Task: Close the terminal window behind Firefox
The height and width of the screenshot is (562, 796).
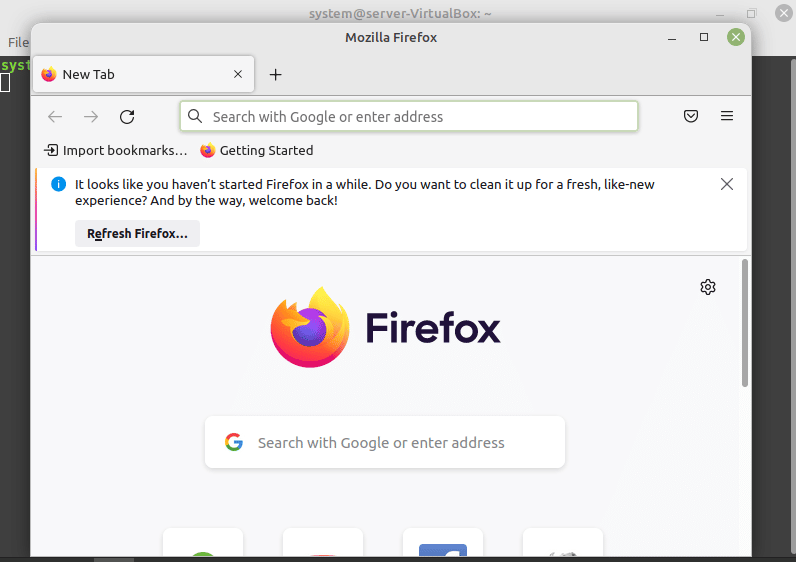Action: click(x=784, y=13)
